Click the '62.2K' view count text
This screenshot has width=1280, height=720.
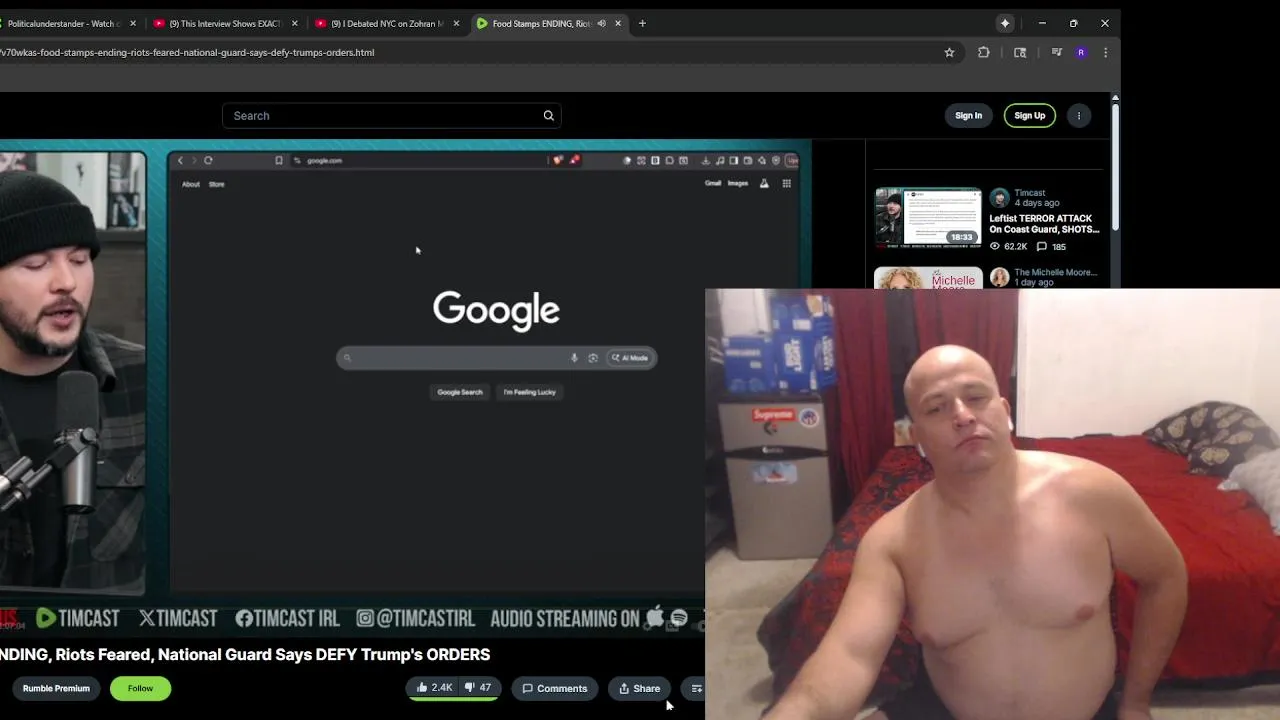click(x=1015, y=246)
